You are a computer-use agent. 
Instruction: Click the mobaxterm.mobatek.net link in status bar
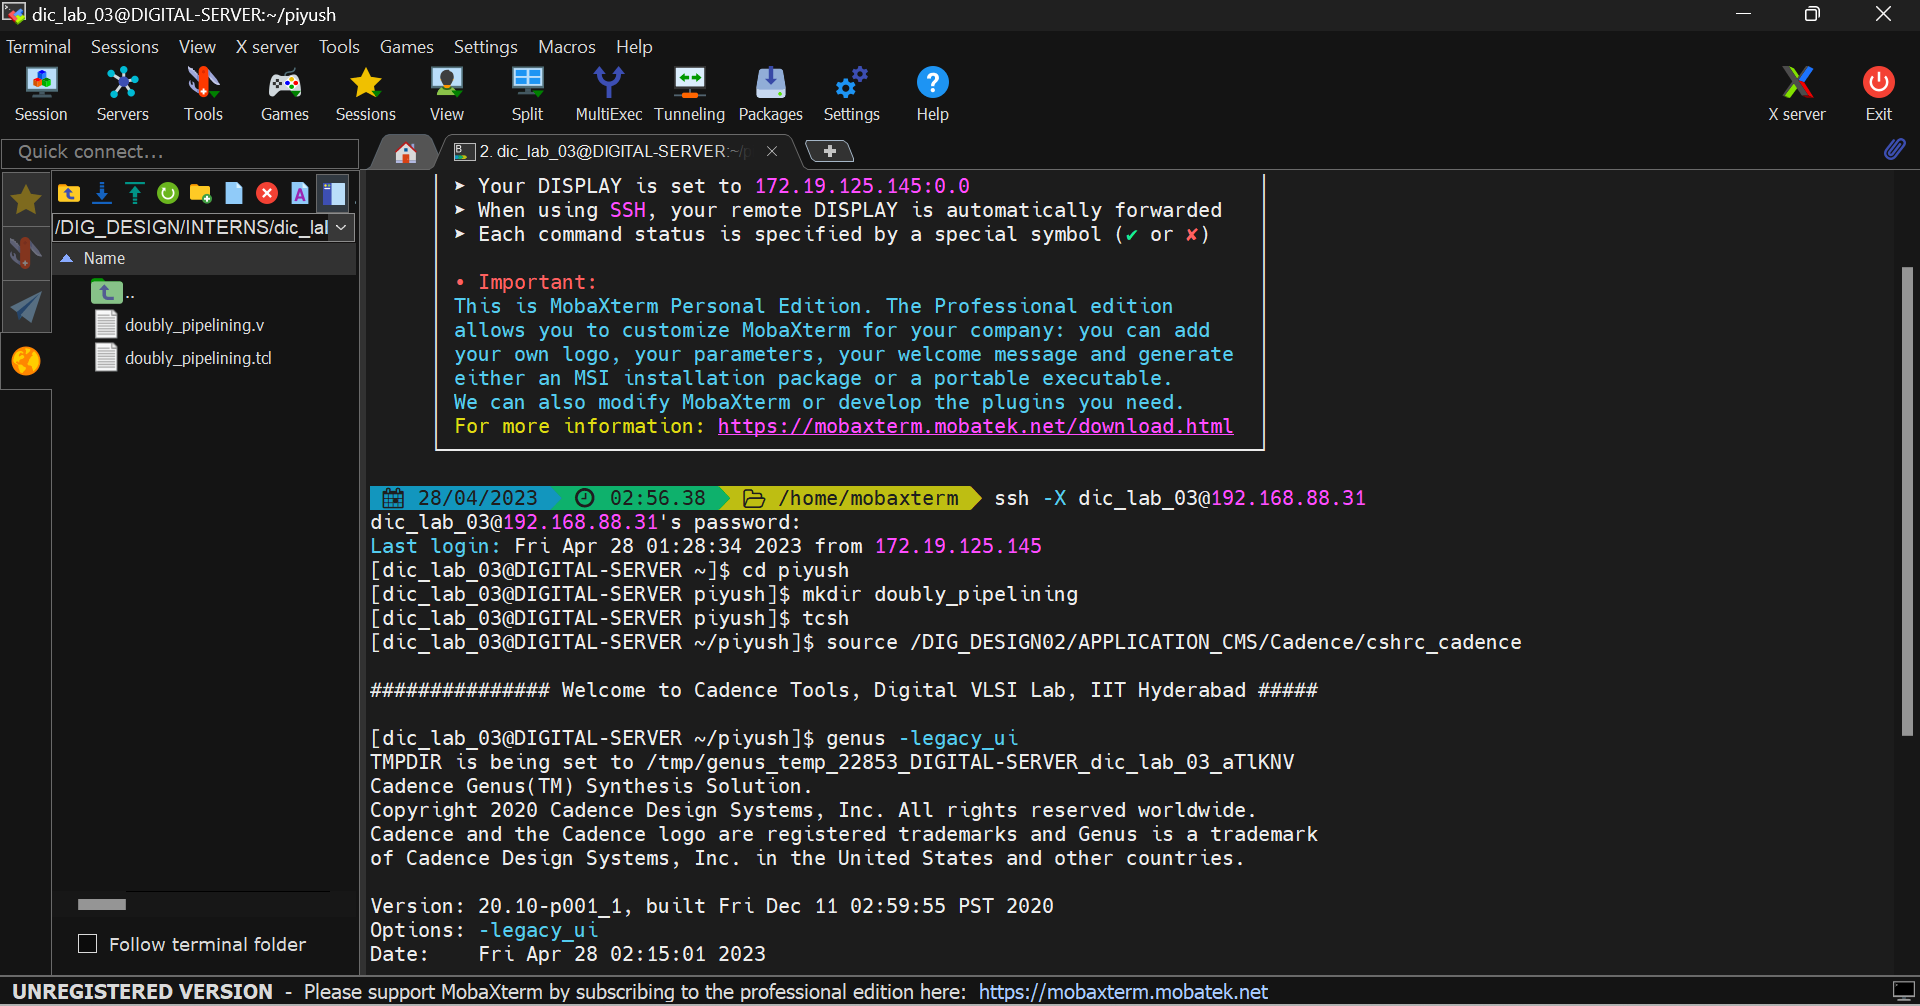[x=1122, y=991]
